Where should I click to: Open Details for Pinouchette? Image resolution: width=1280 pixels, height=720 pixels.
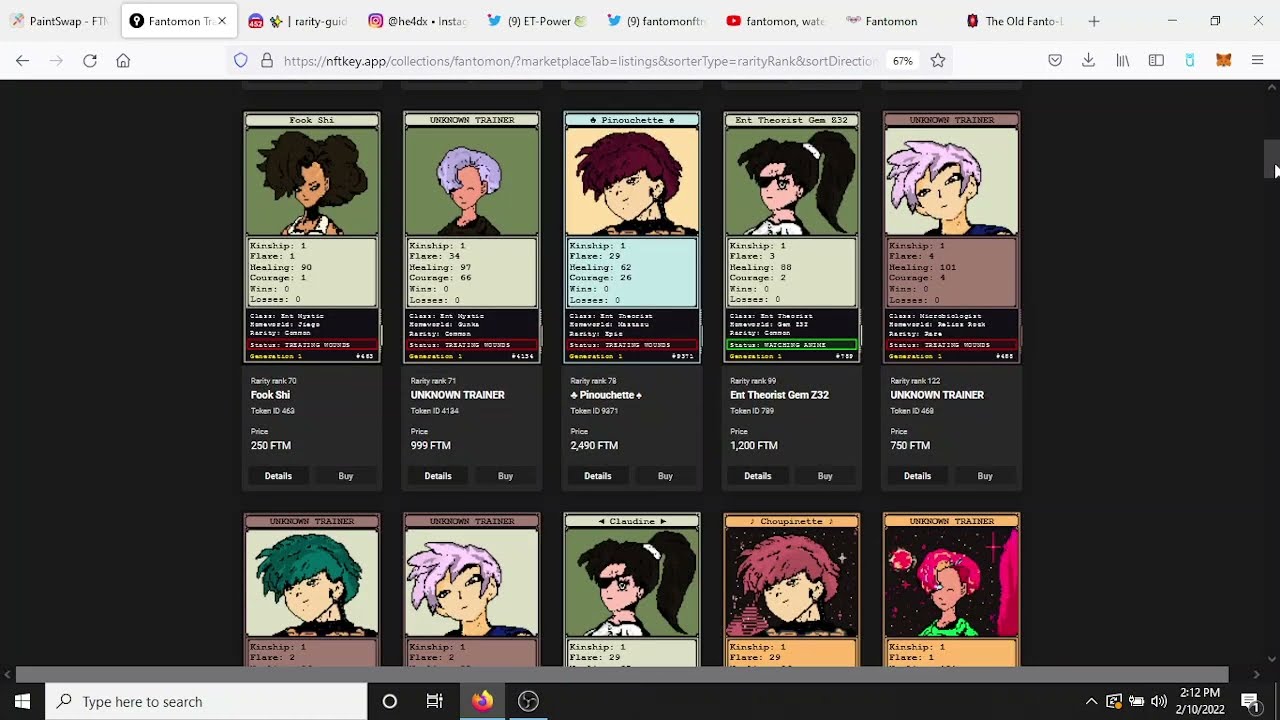598,476
